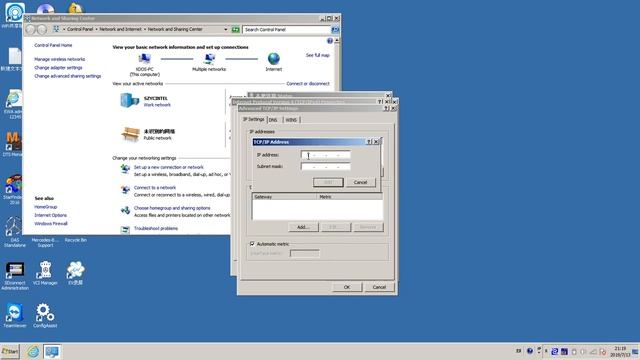Click the Gateway column header
Viewport: 640px width, 360px height.
point(284,197)
